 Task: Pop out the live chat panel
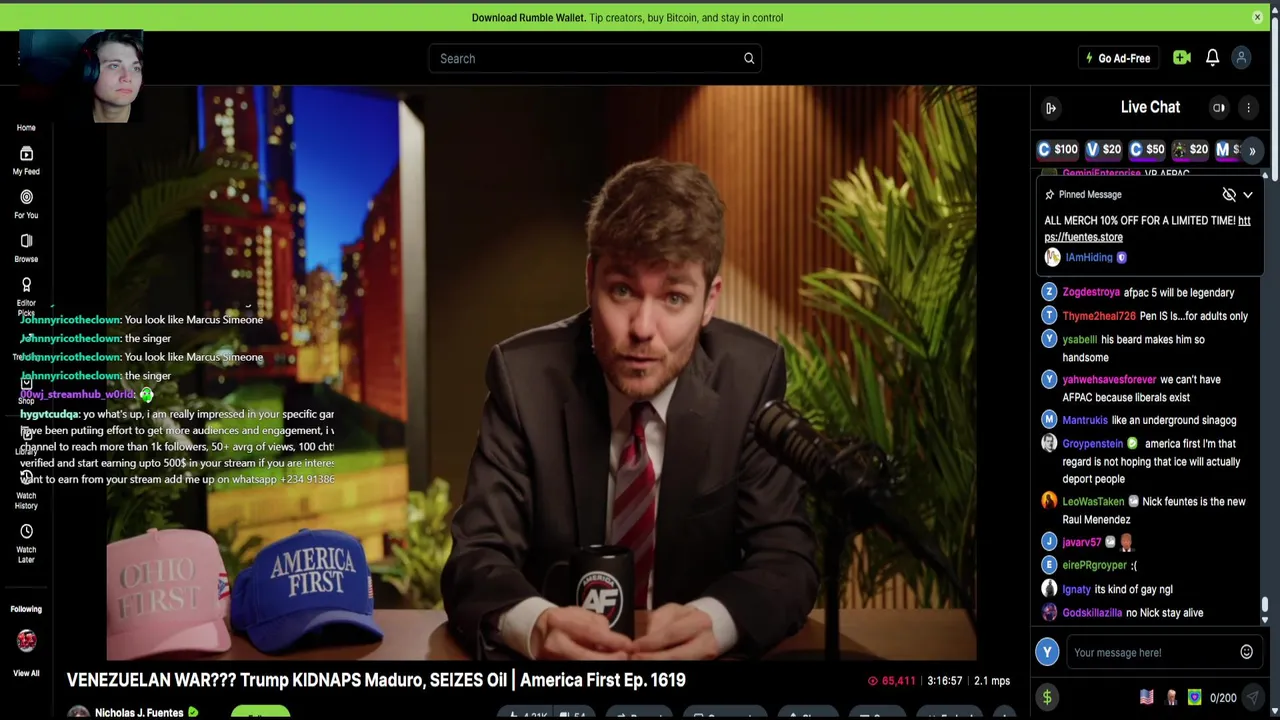[1051, 108]
